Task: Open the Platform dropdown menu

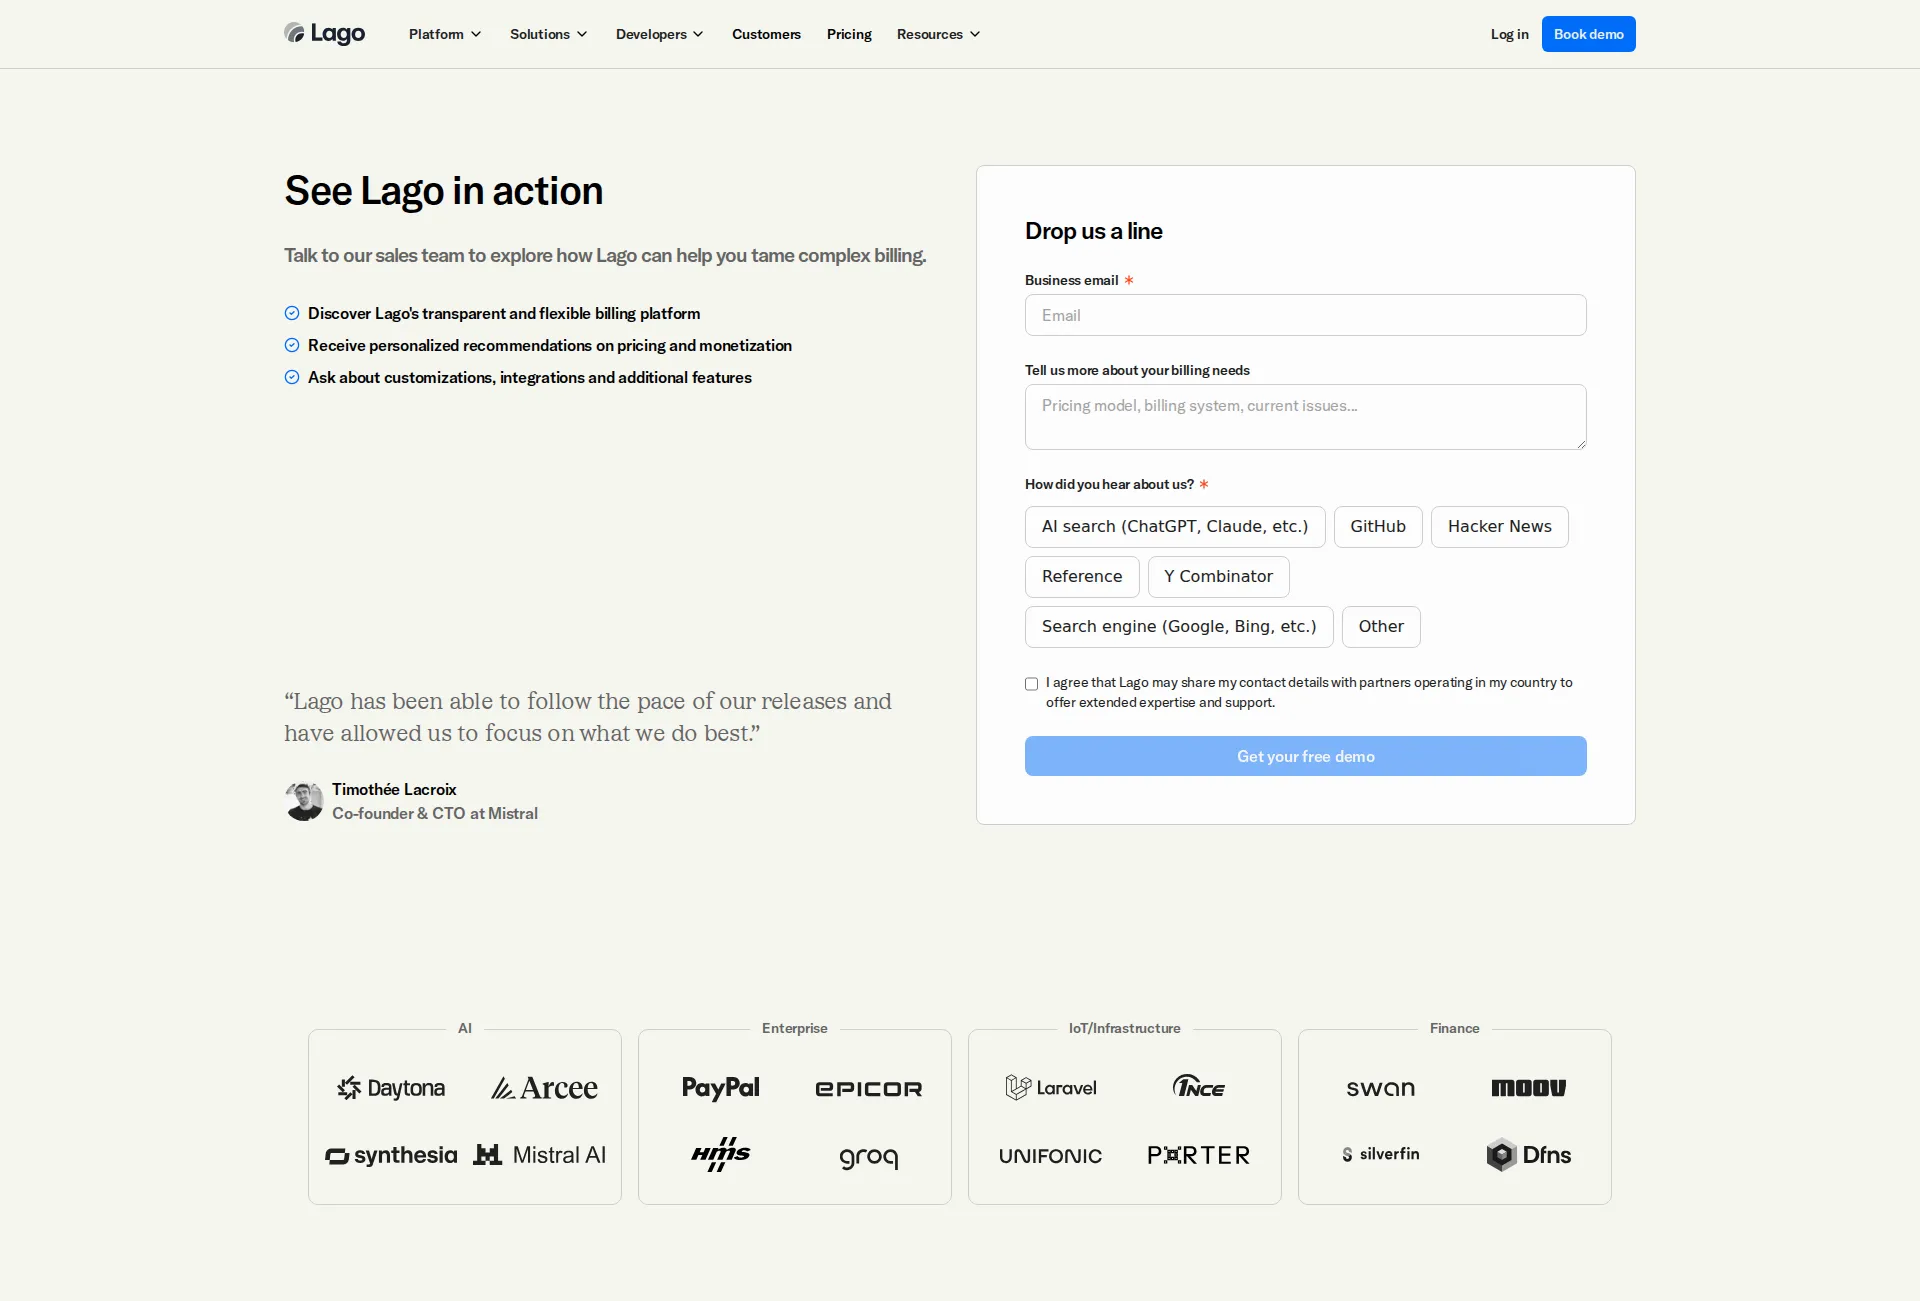Action: (444, 33)
